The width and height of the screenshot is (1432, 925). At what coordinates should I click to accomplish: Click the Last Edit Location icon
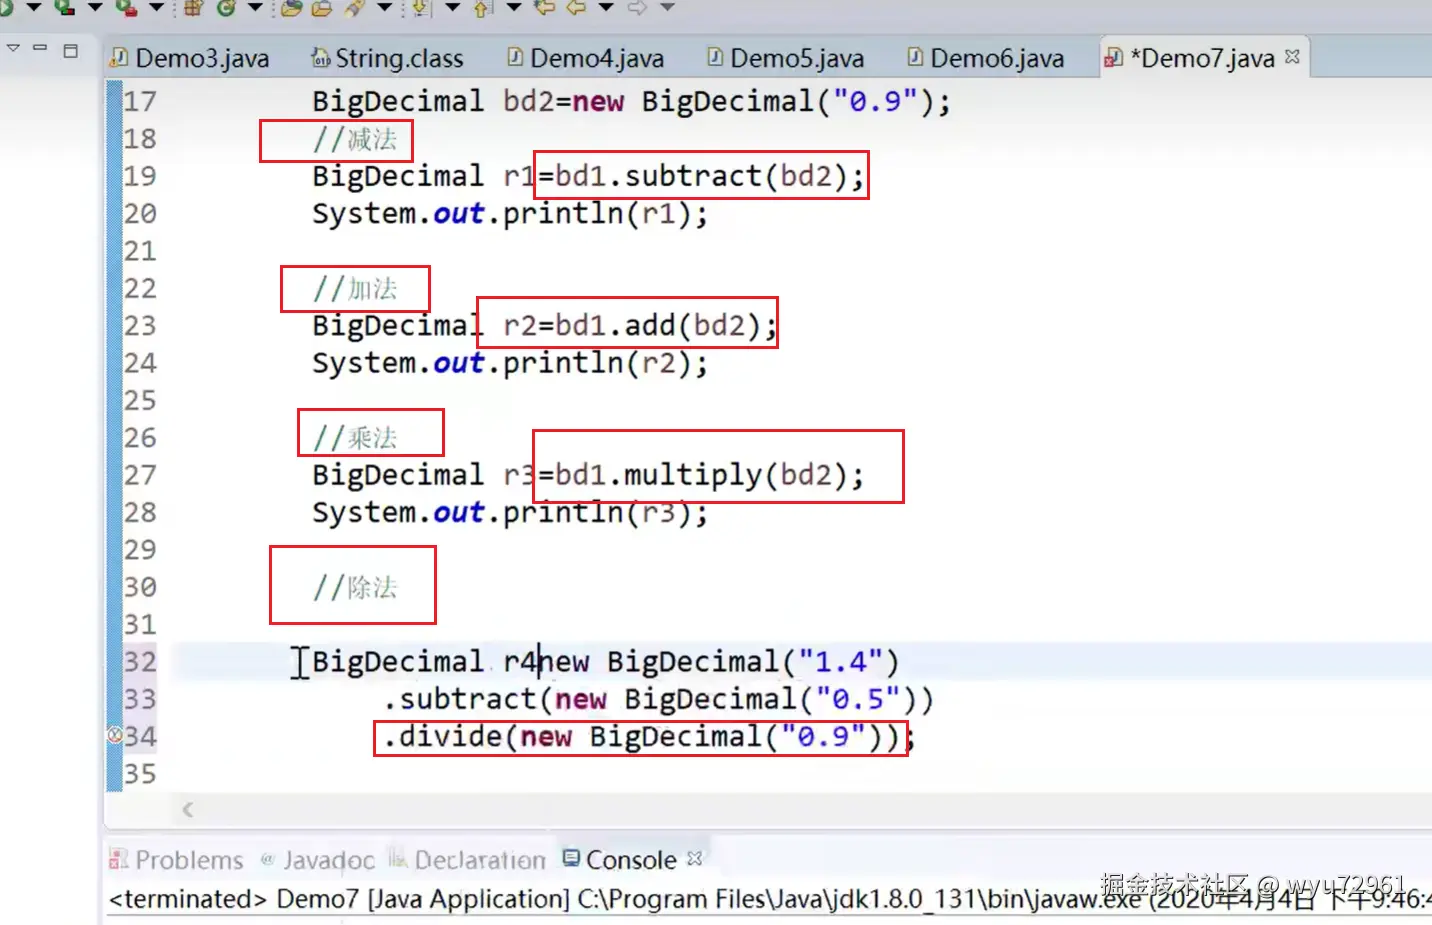[545, 8]
